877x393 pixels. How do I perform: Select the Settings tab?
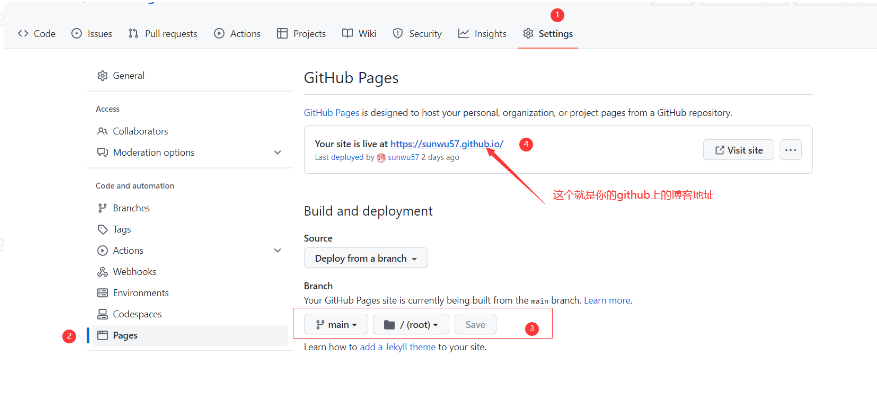pyautogui.click(x=548, y=34)
